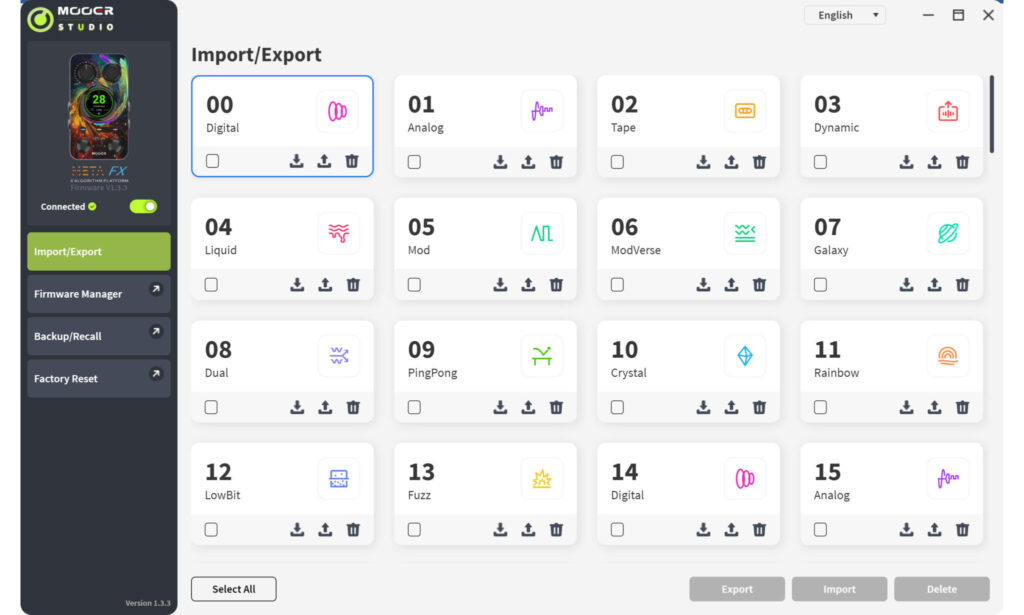Click the Select All button
The image size is (1024, 615).
234,589
